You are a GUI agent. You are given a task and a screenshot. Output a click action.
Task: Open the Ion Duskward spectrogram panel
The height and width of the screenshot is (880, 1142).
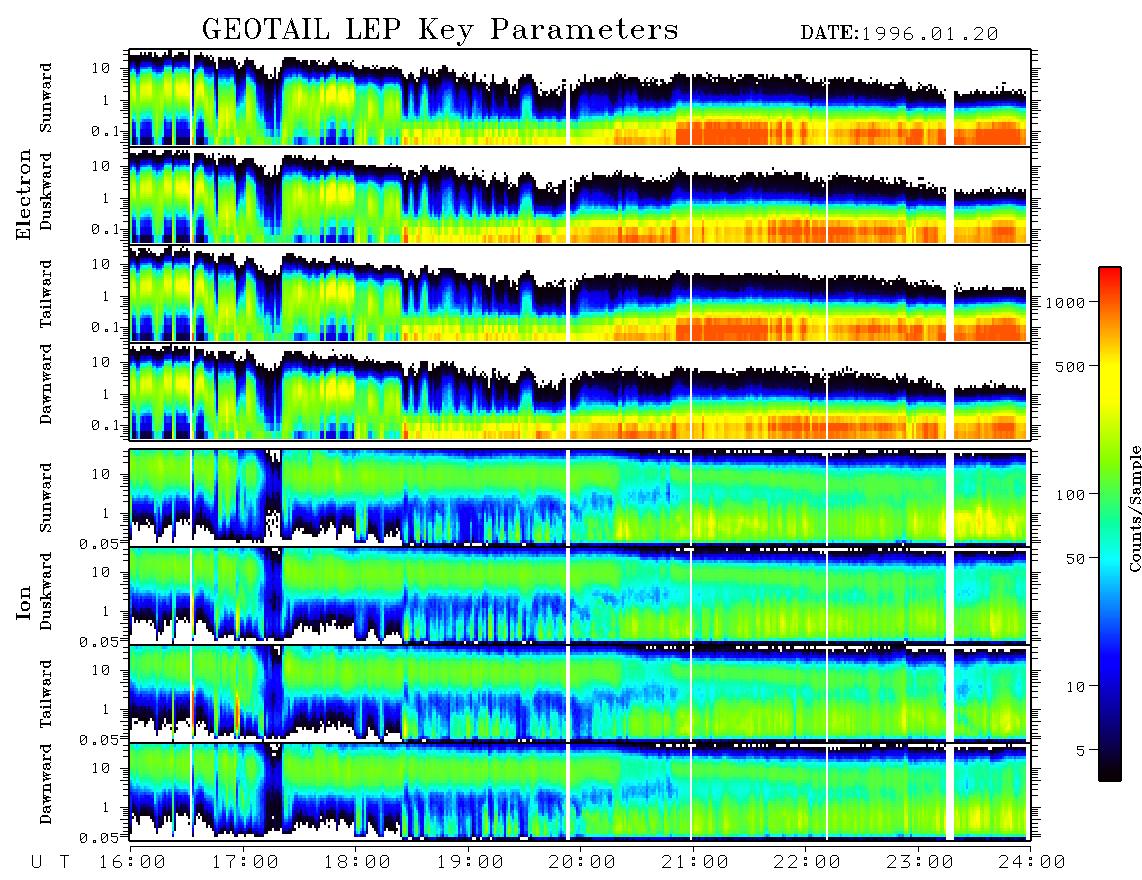click(580, 595)
